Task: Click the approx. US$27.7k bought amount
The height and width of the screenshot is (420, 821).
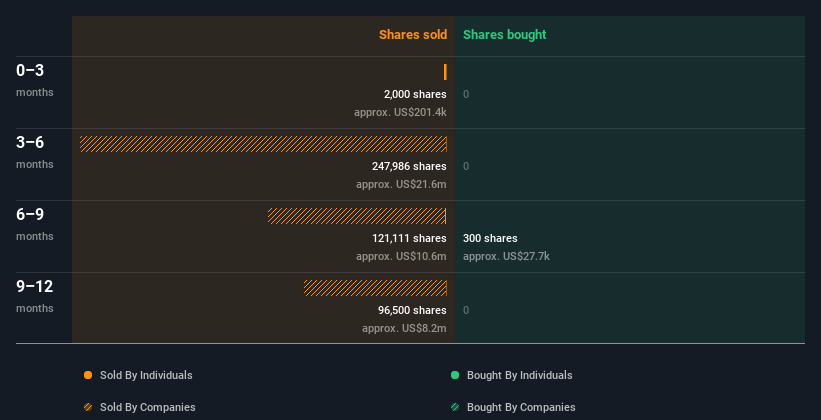Action: click(x=506, y=256)
